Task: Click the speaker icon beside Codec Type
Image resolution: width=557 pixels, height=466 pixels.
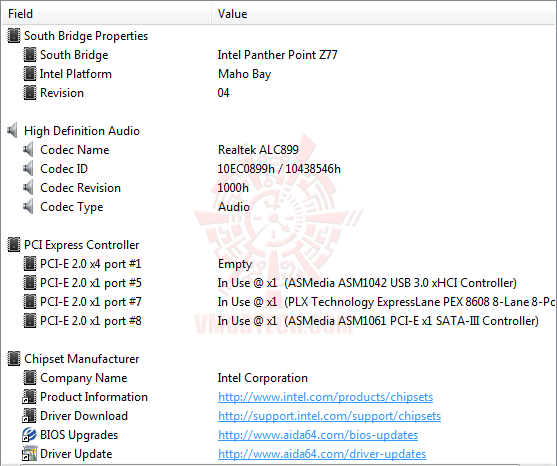Action: tap(28, 207)
